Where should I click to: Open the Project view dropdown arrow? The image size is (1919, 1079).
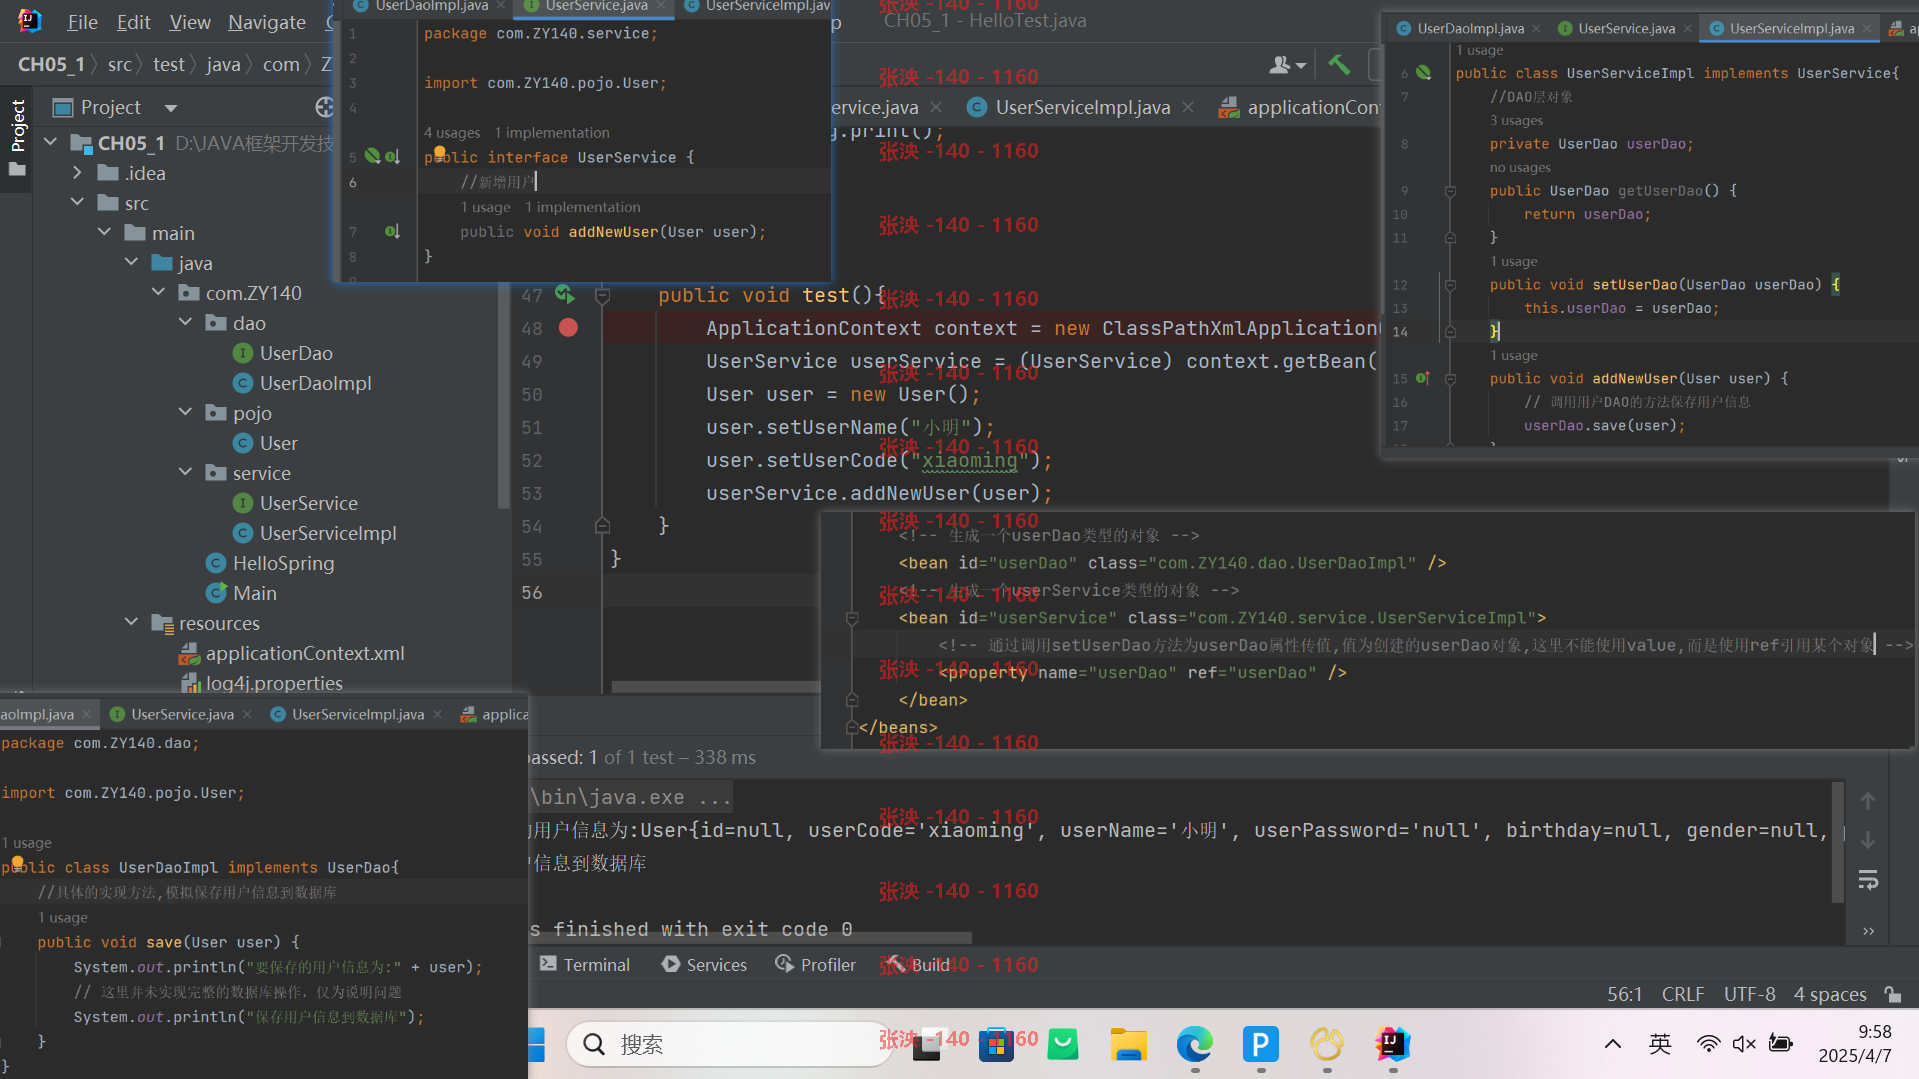tap(171, 108)
